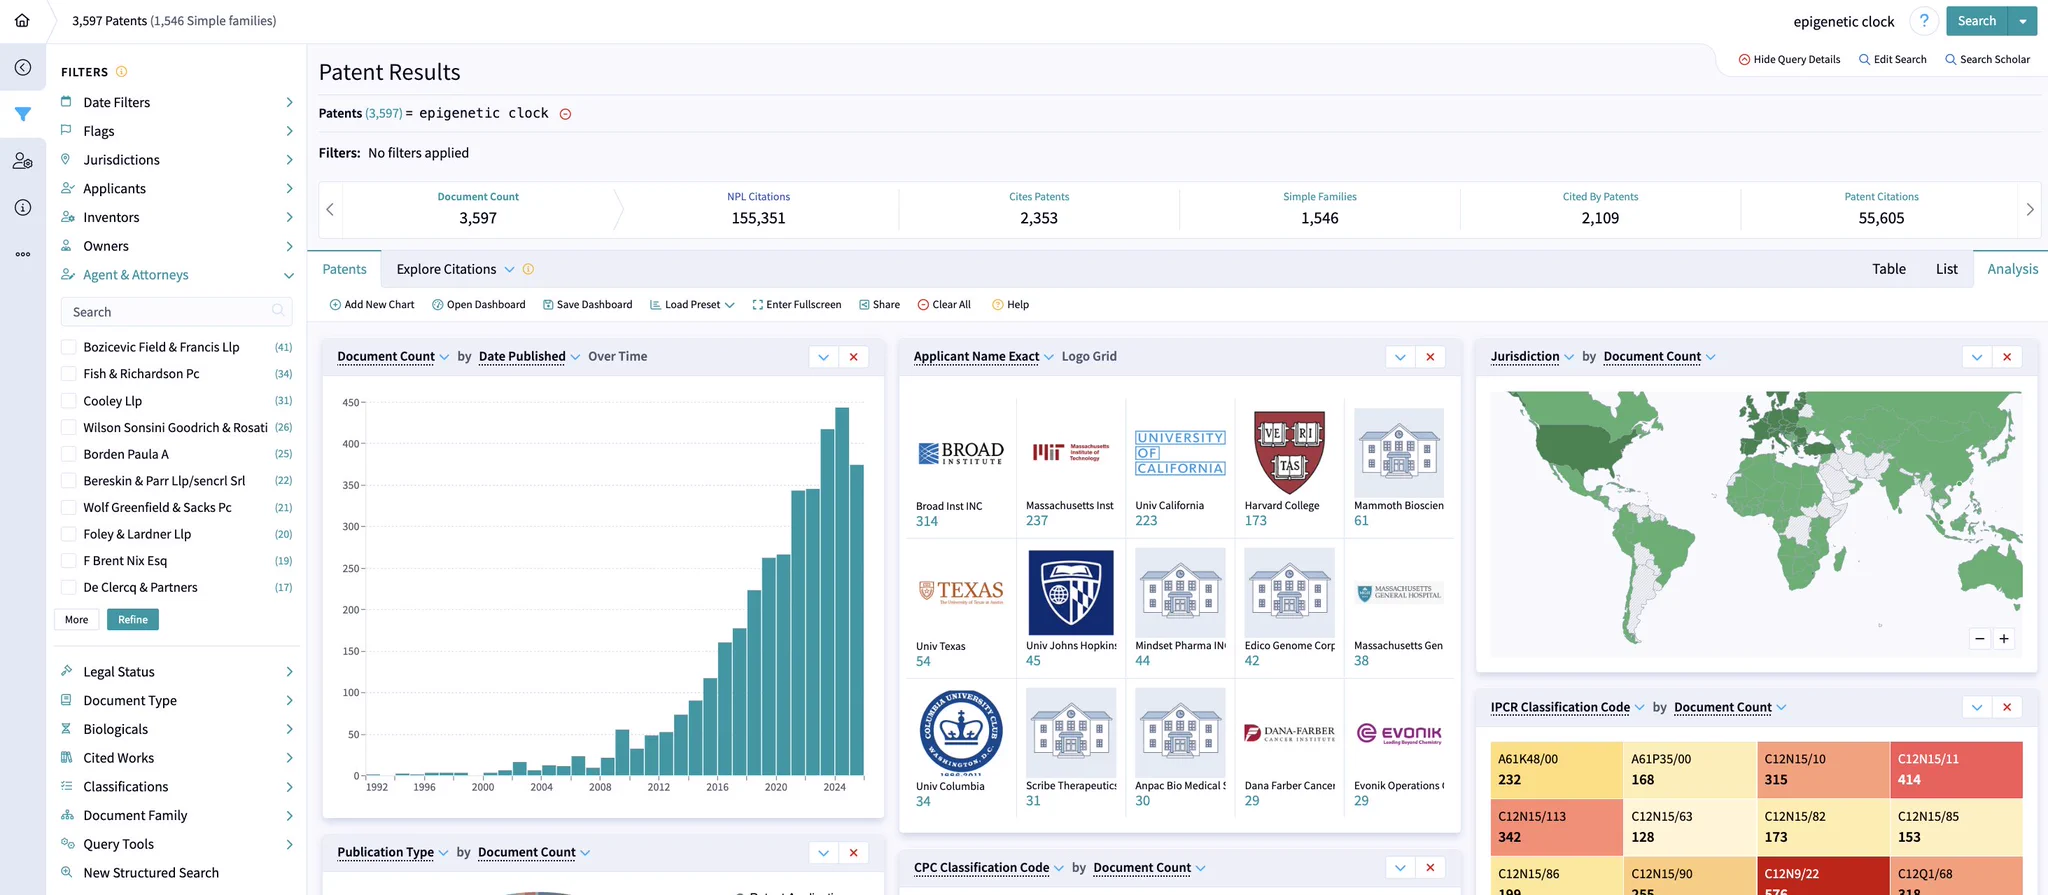Close the Applicant Name Exact logo grid
Image resolution: width=2048 pixels, height=895 pixels.
click(x=1430, y=357)
